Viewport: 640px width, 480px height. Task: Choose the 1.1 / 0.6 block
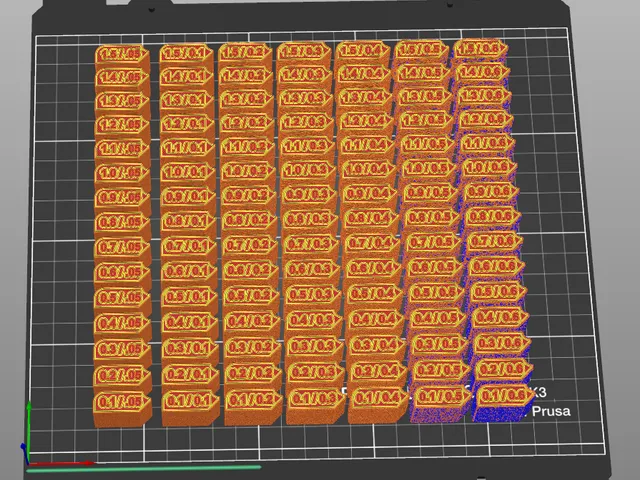pos(487,143)
